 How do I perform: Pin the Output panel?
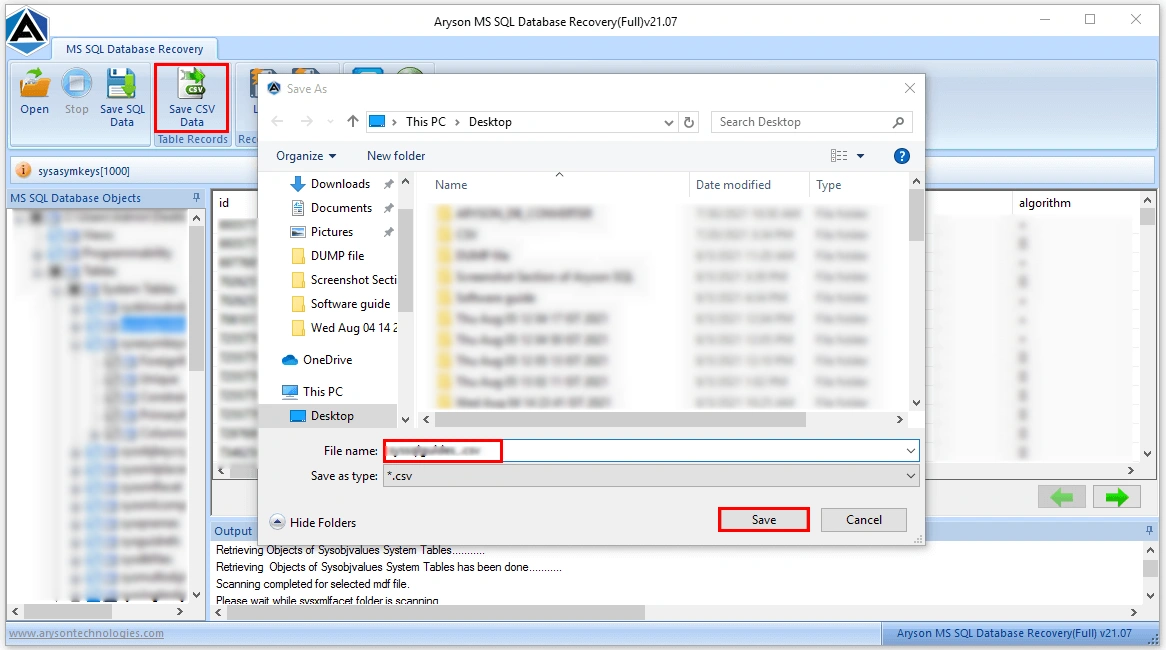point(1150,530)
